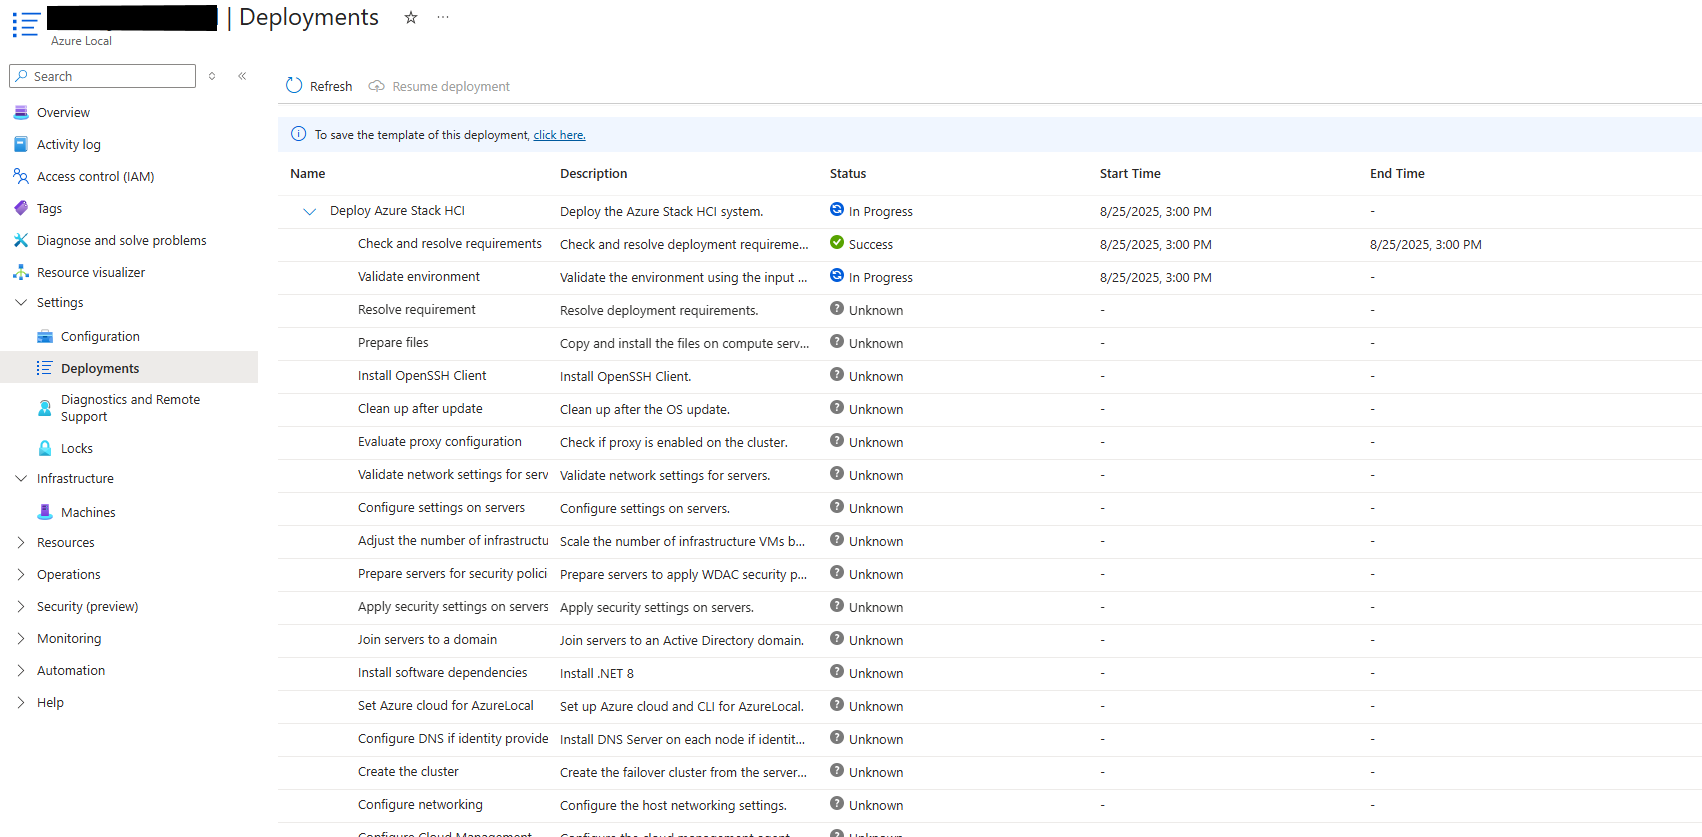Click the sidebar expand/collapse arrows next to Search

click(x=212, y=76)
